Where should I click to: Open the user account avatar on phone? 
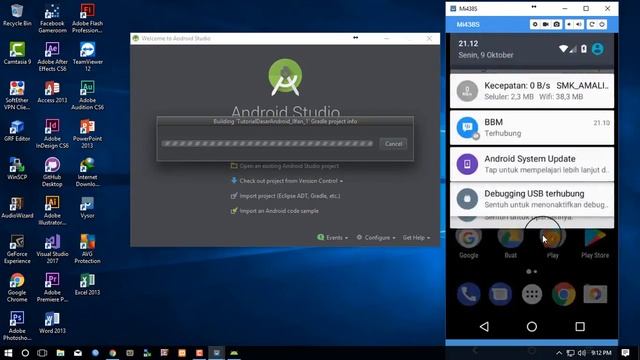coord(598,49)
